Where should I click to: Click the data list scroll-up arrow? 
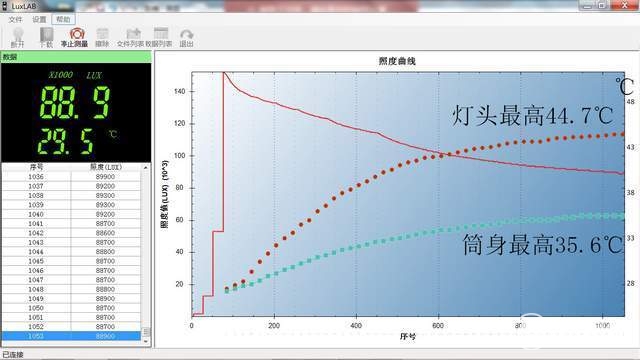pos(146,168)
